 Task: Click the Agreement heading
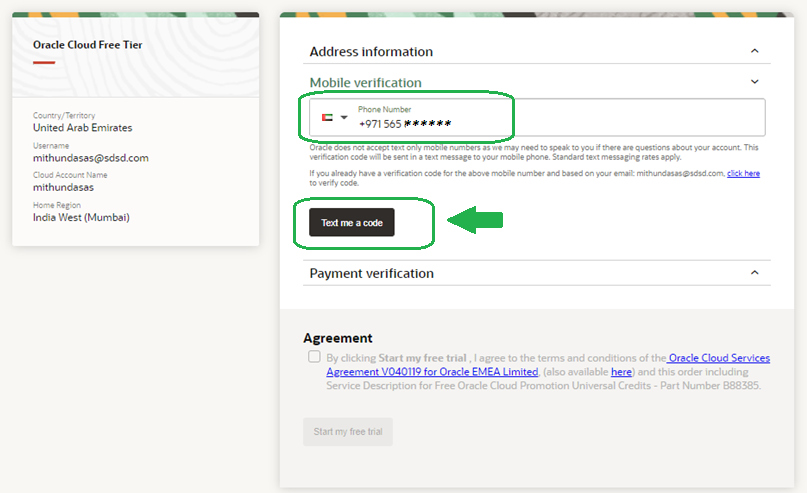[338, 338]
